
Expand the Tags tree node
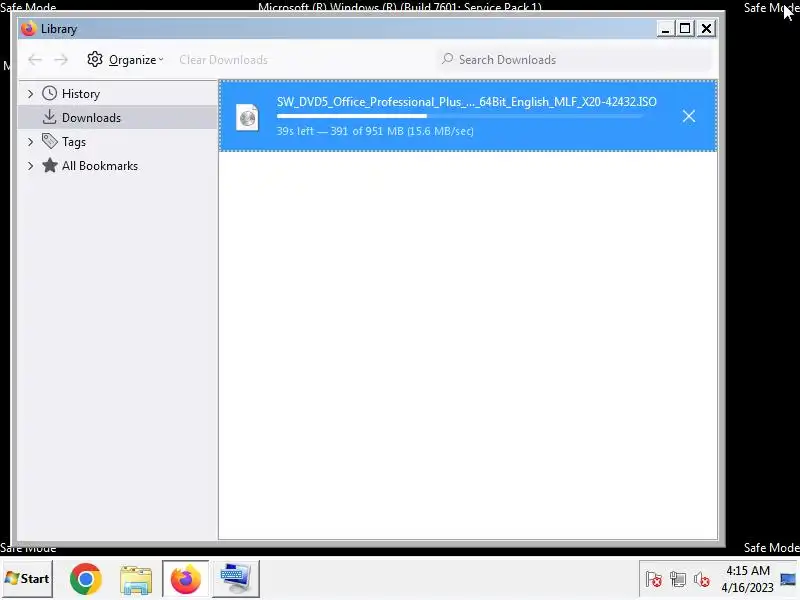(x=31, y=142)
